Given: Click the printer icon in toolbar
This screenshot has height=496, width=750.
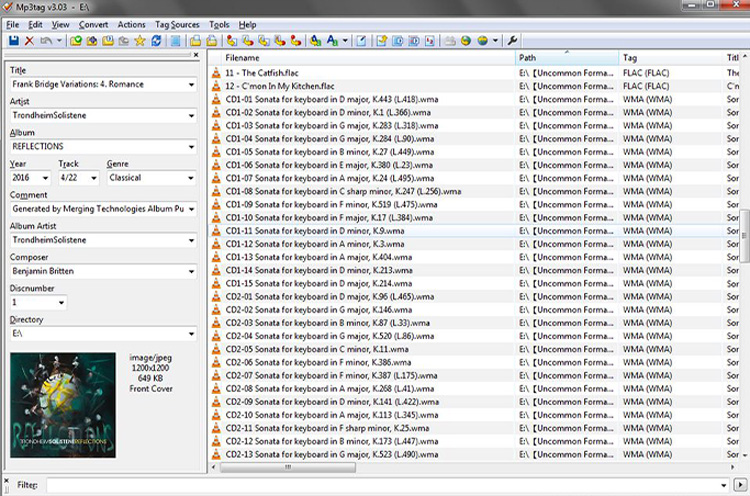Looking at the screenshot, I should [x=451, y=41].
